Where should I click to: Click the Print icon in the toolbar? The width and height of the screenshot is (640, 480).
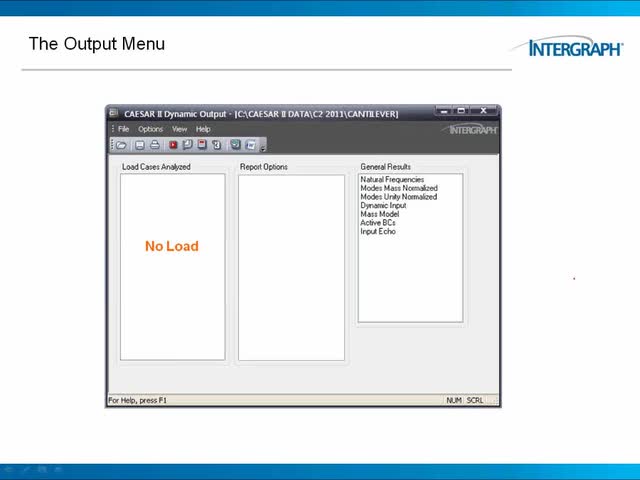point(155,144)
